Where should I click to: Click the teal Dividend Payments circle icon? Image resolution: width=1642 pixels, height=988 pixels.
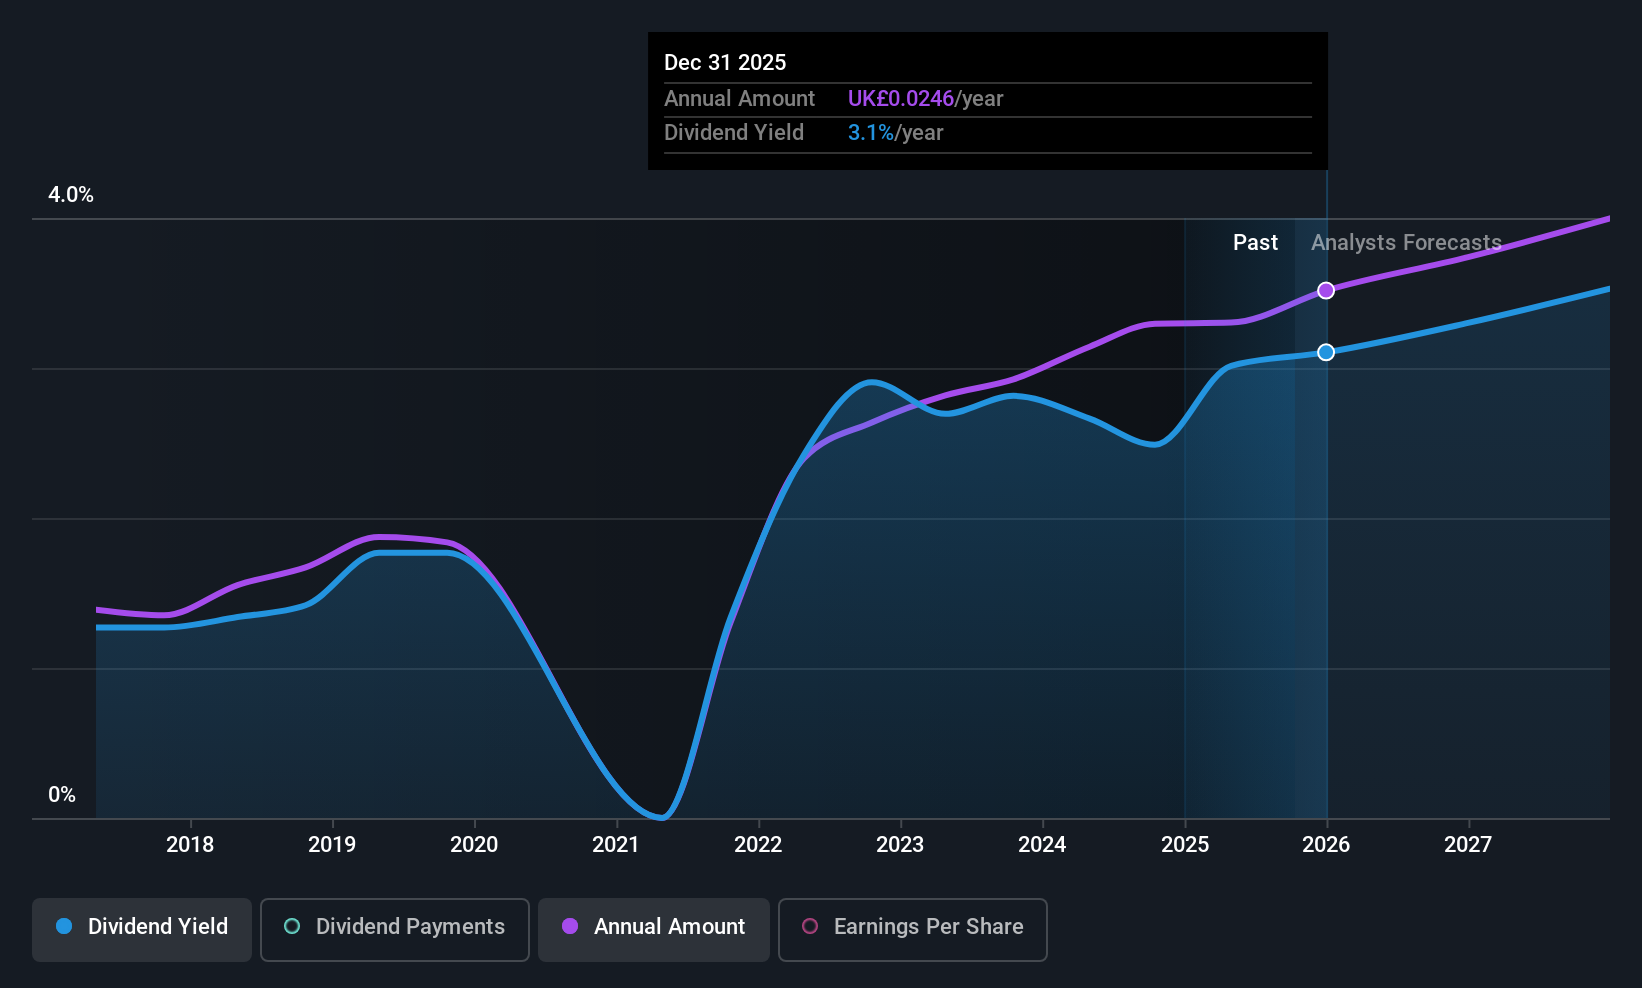(x=292, y=926)
